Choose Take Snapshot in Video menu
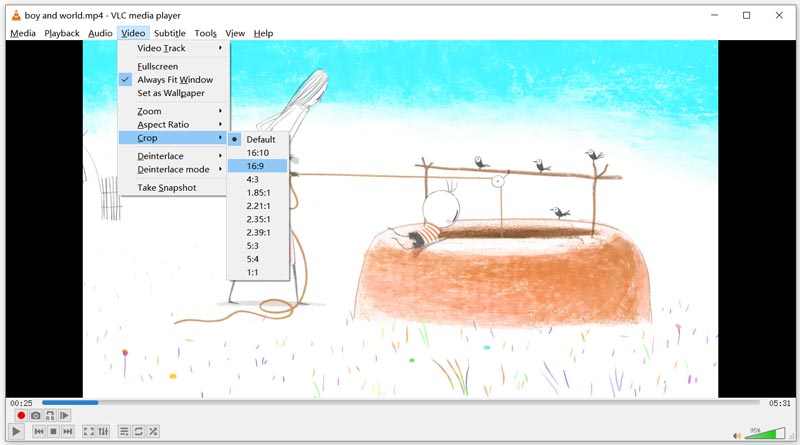 point(173,188)
